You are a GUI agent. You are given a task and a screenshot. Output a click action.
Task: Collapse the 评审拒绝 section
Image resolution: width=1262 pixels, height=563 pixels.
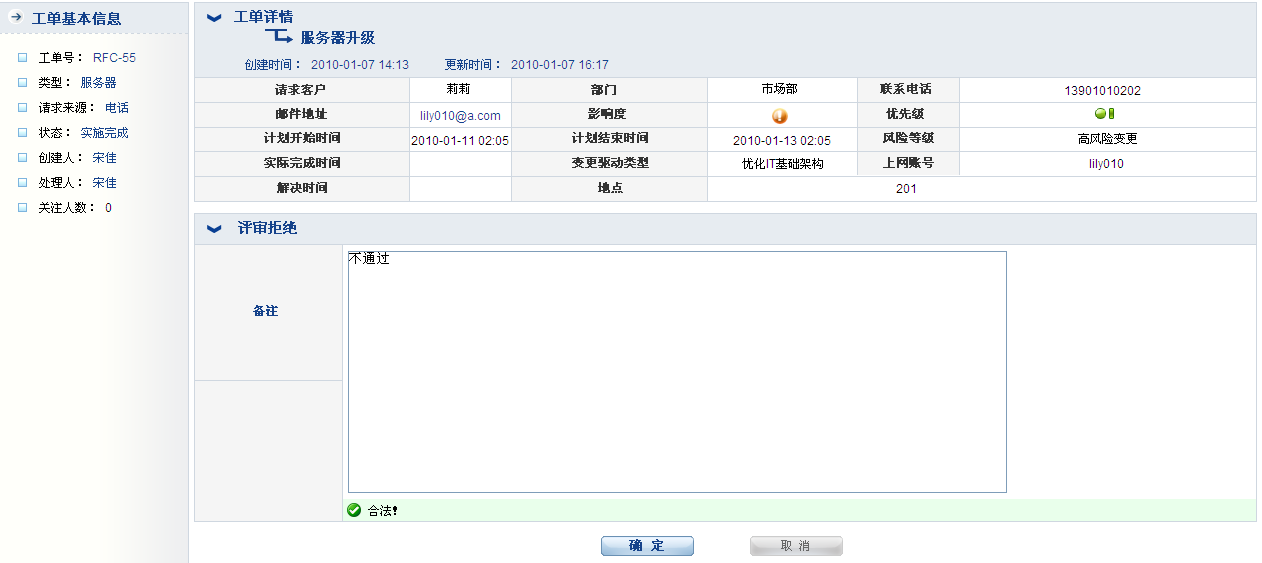(213, 229)
